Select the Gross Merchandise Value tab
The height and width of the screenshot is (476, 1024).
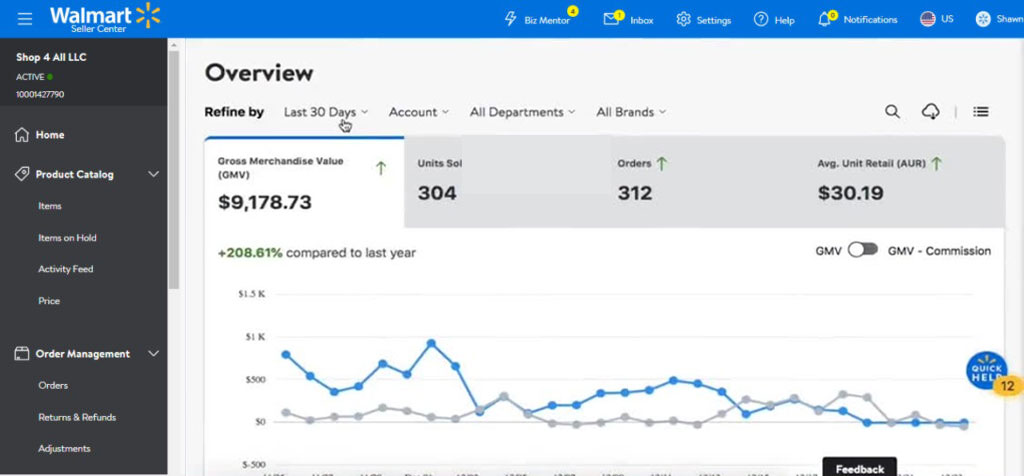tap(304, 184)
